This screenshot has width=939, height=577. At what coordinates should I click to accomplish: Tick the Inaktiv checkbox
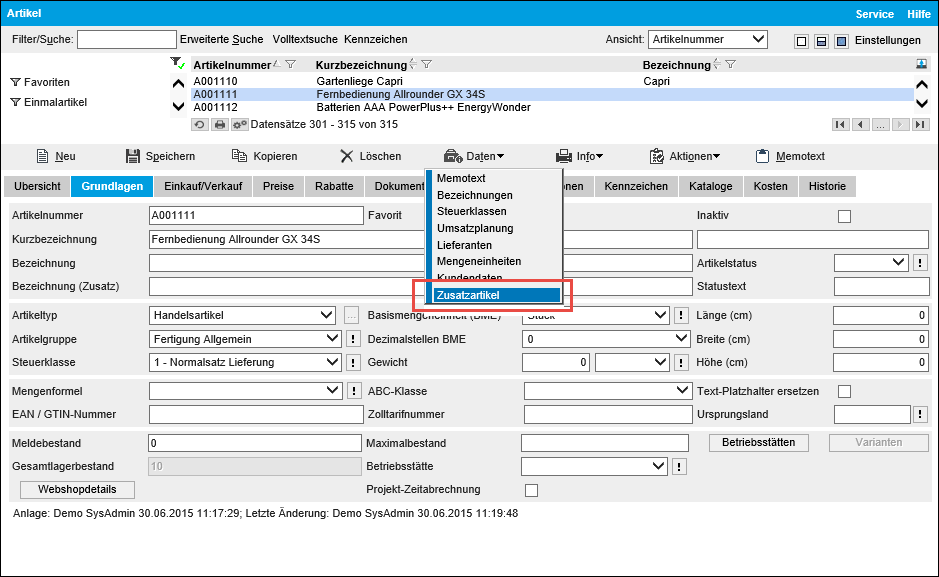coord(844,216)
